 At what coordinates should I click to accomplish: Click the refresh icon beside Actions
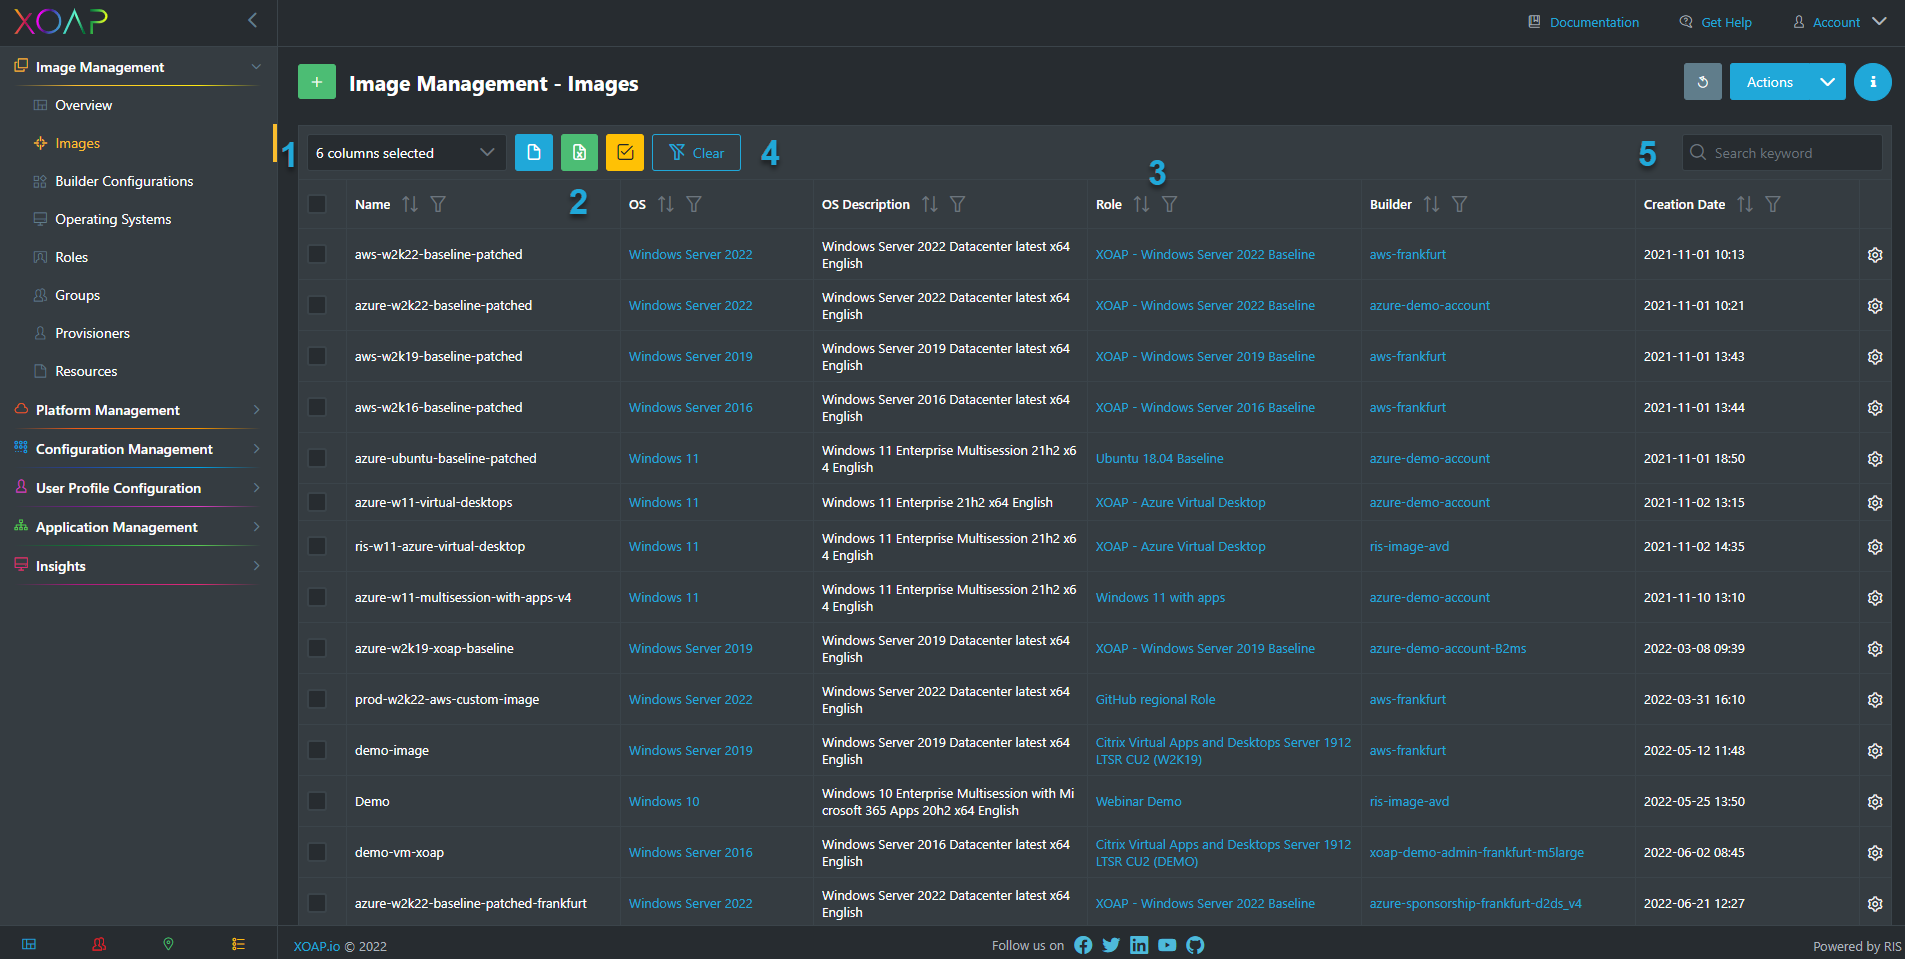1702,82
